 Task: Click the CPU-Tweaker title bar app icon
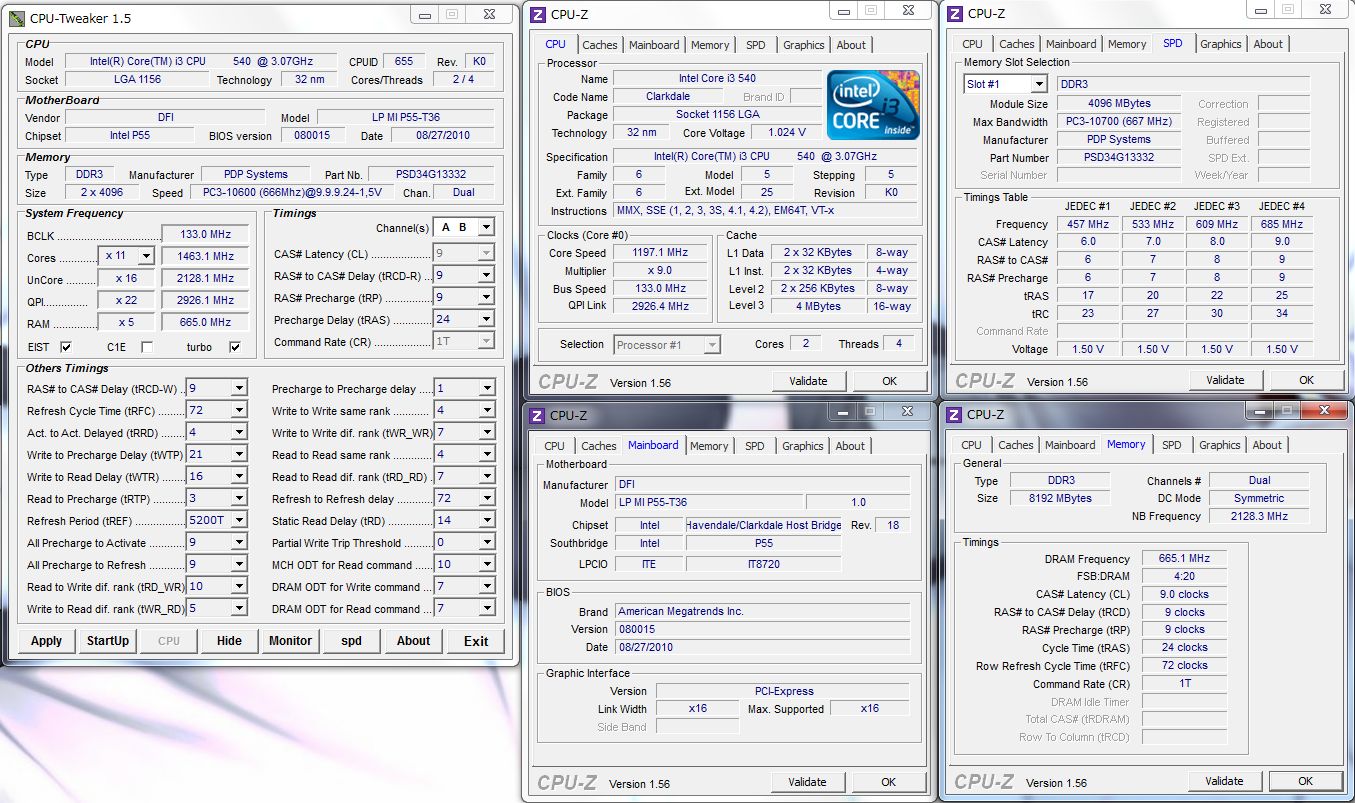coord(16,17)
